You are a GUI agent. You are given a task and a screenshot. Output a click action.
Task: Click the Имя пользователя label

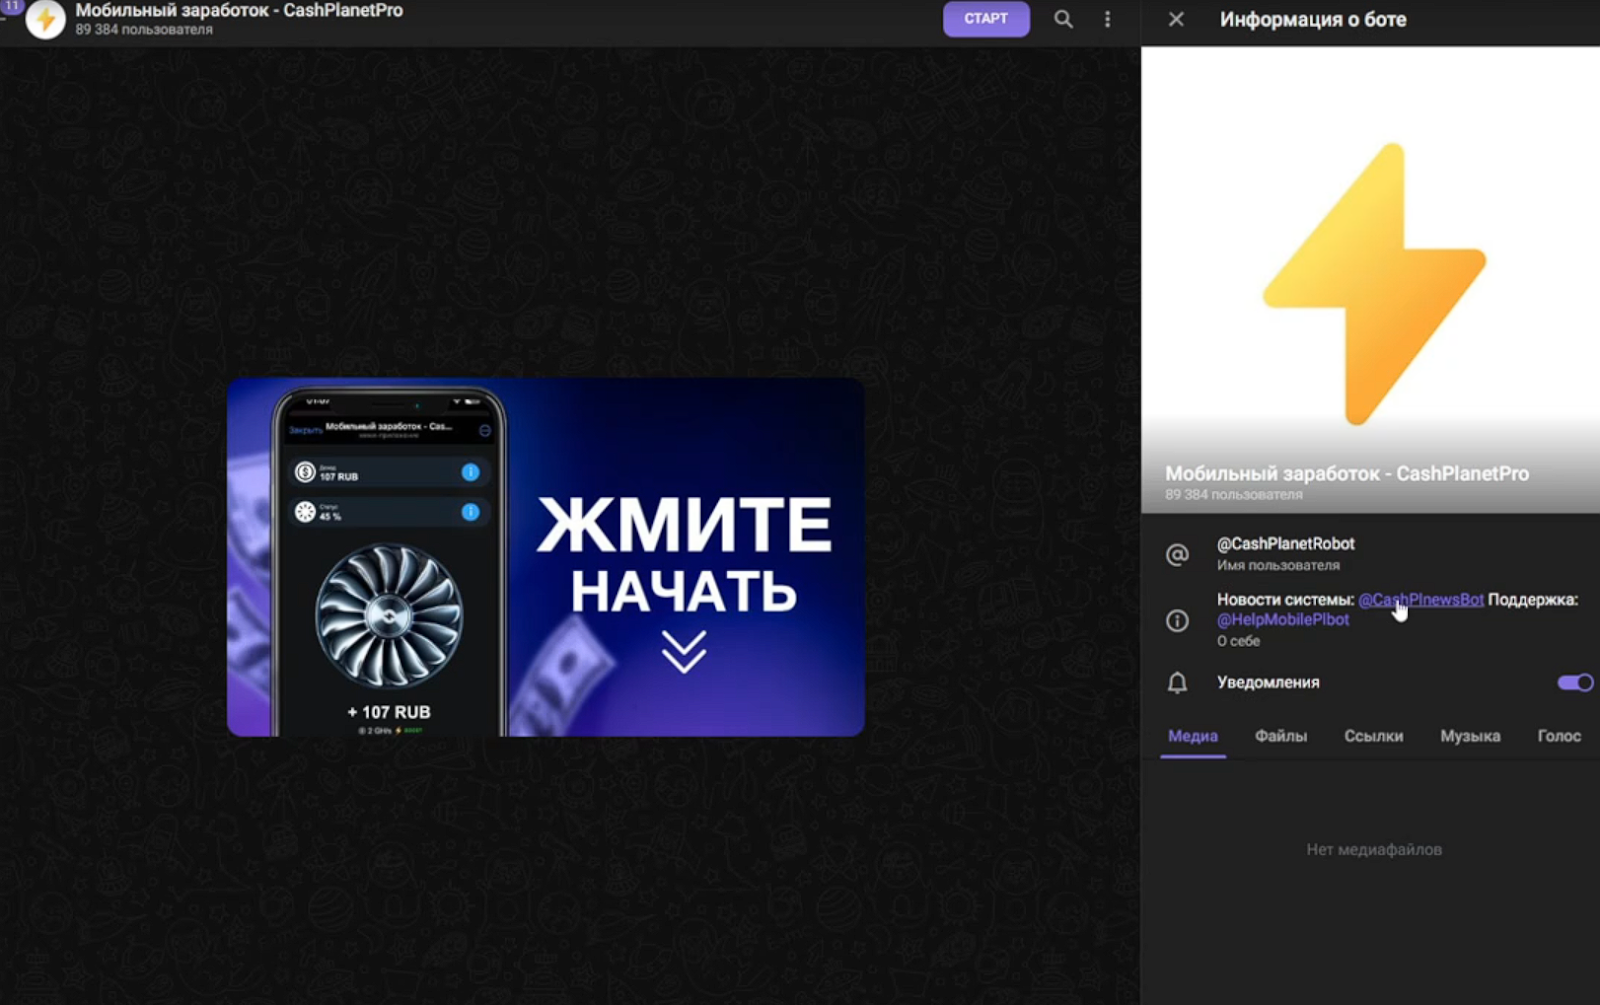click(x=1278, y=565)
